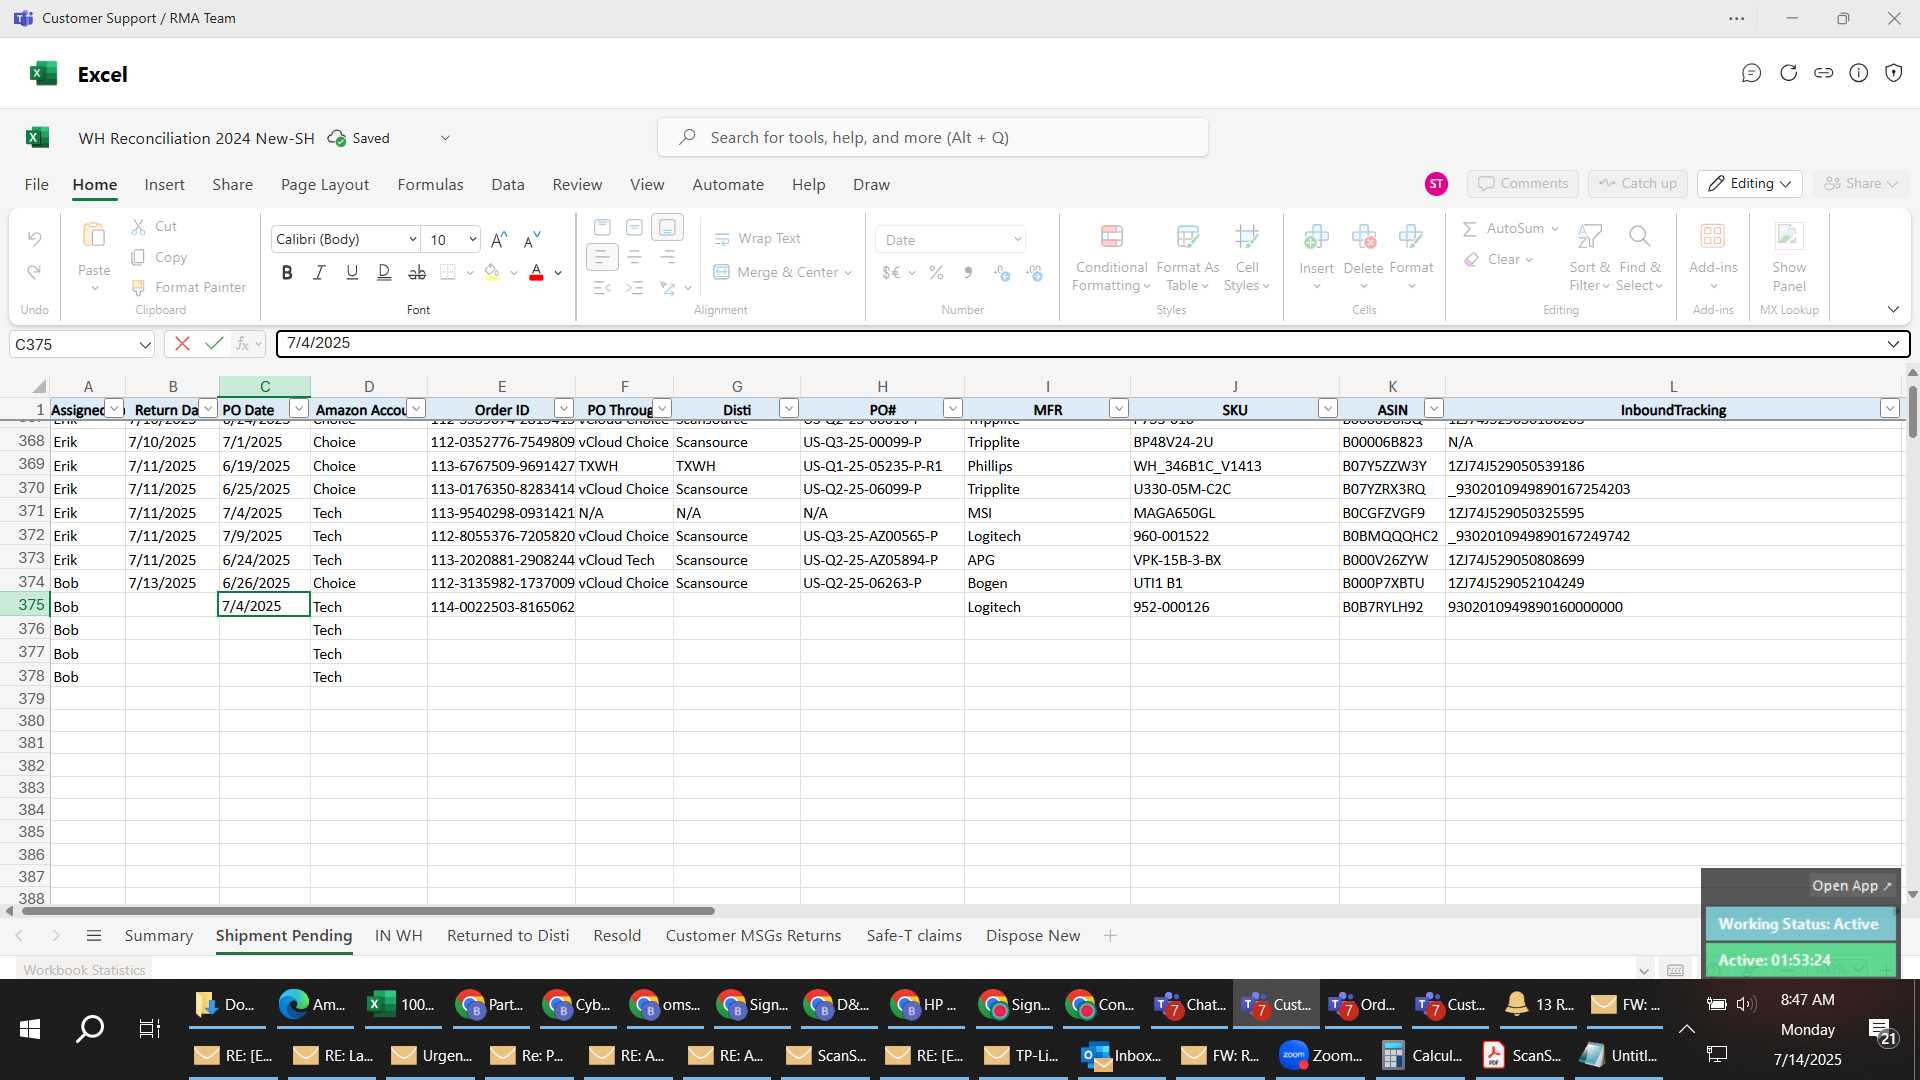Viewport: 1920px width, 1080px height.
Task: Open Calculator from the taskbar
Action: [1422, 1056]
